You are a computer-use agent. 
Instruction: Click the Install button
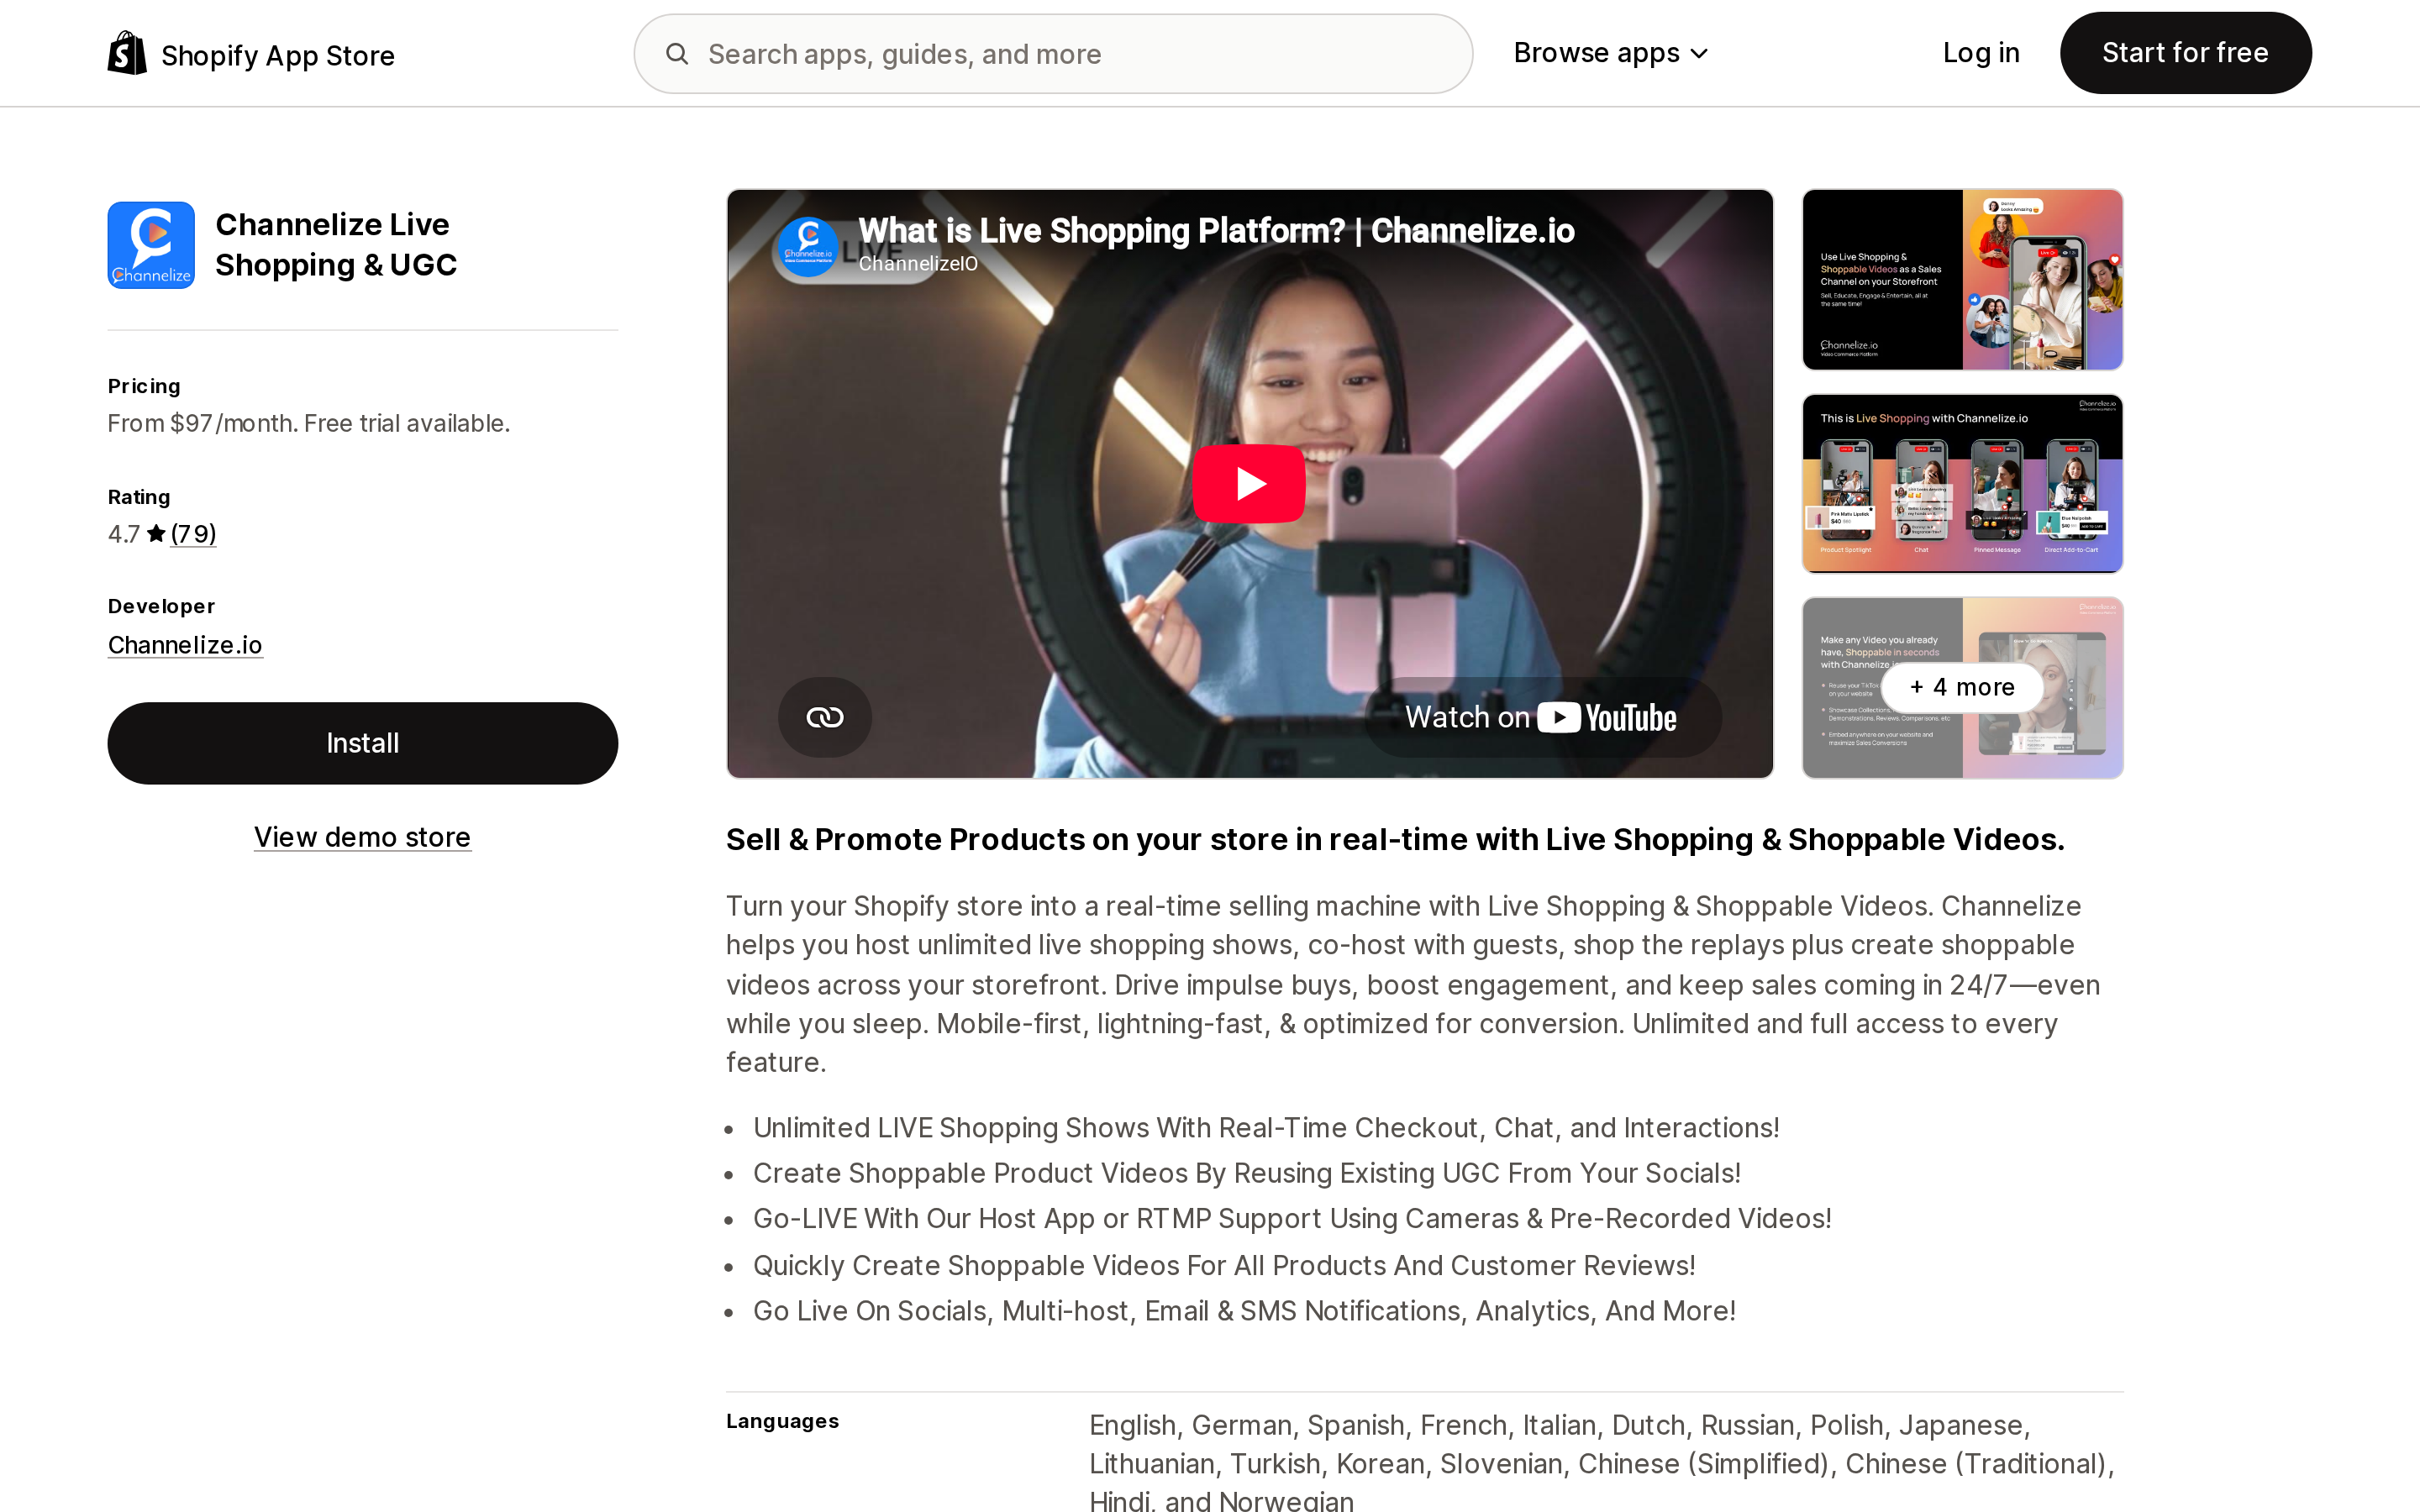pos(363,743)
